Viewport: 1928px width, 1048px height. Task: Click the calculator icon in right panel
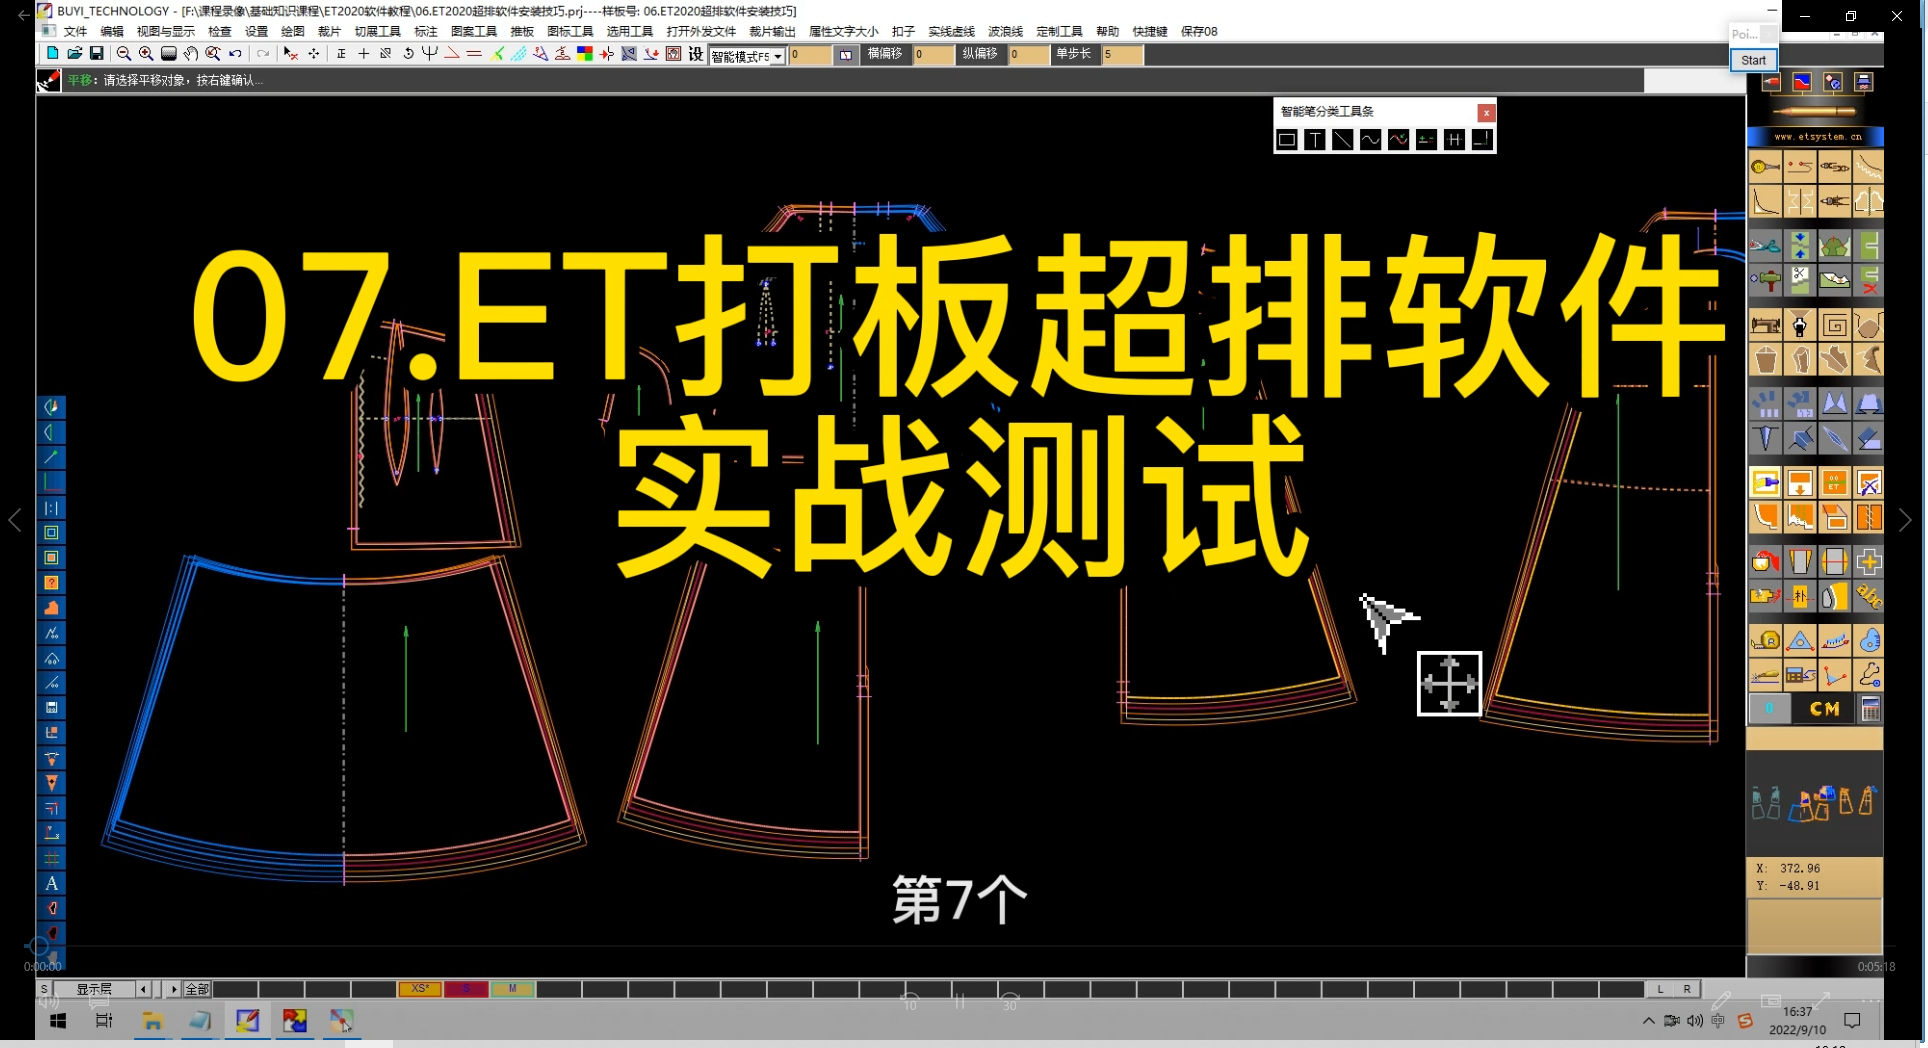pos(1869,709)
